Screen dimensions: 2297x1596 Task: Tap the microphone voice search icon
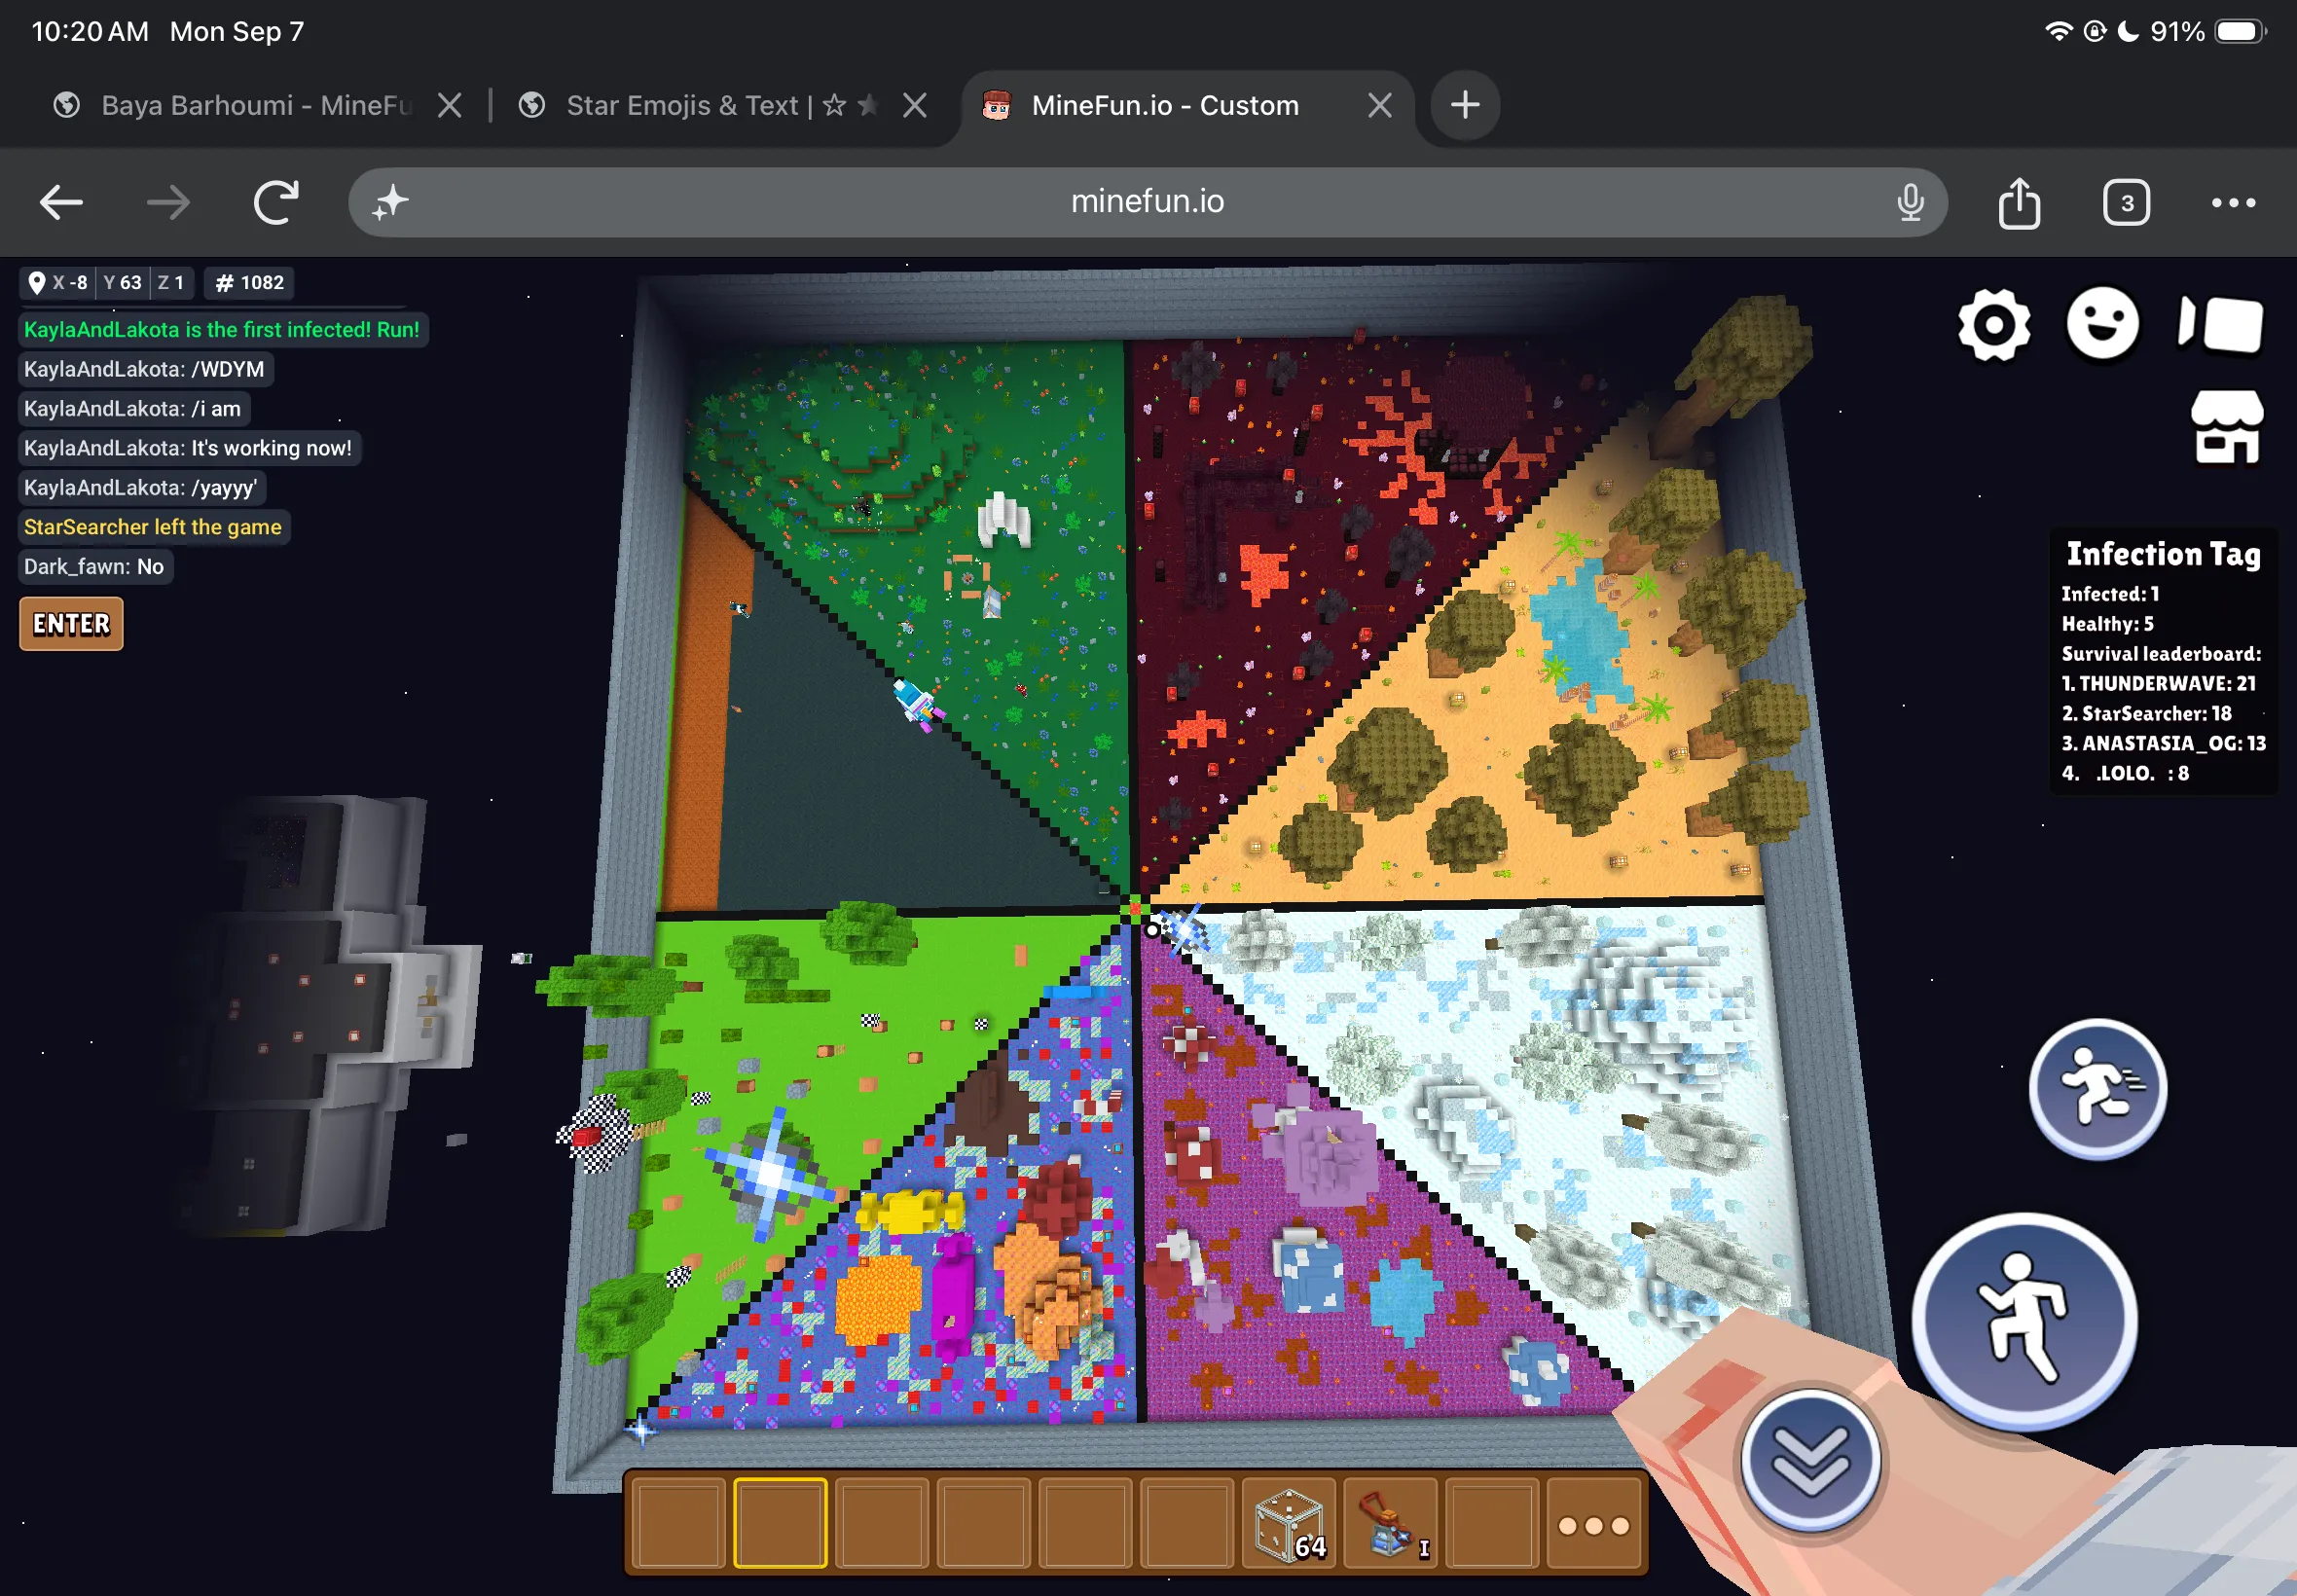(x=1910, y=203)
